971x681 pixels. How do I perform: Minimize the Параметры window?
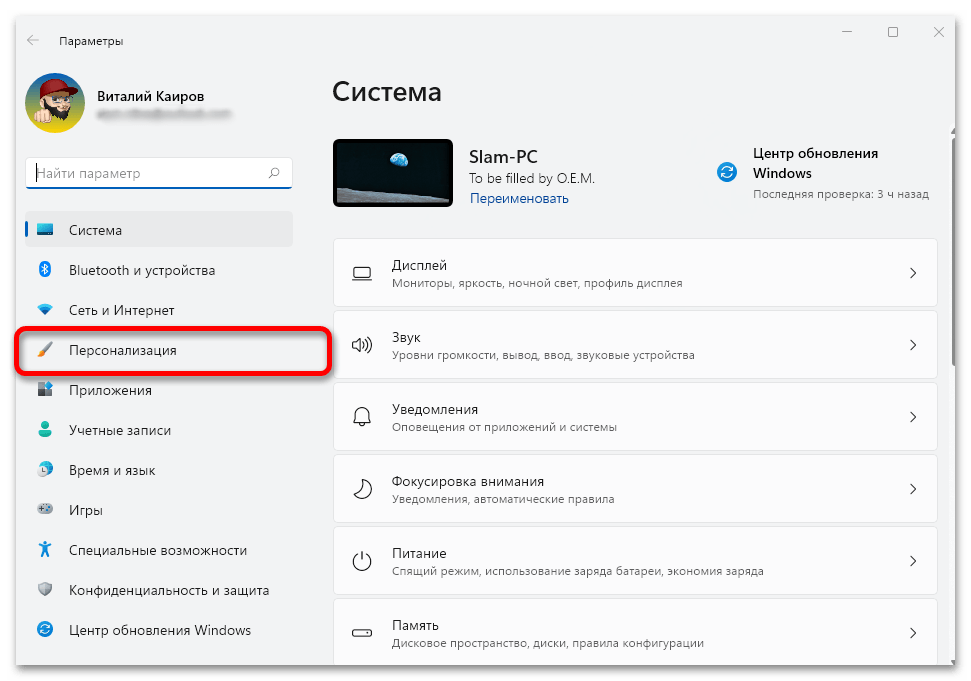click(847, 32)
